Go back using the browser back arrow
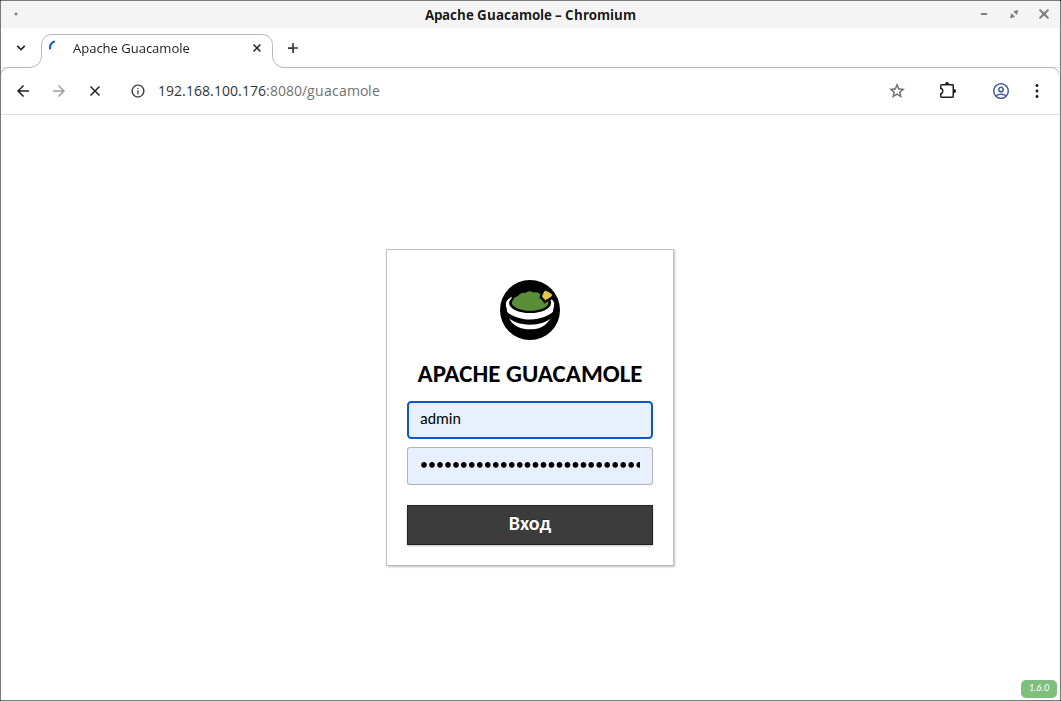The image size is (1061, 701). coord(24,91)
